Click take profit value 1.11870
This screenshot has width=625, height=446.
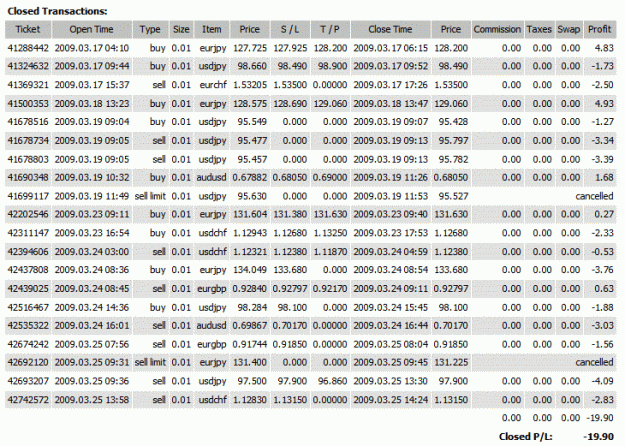pyautogui.click(x=330, y=252)
